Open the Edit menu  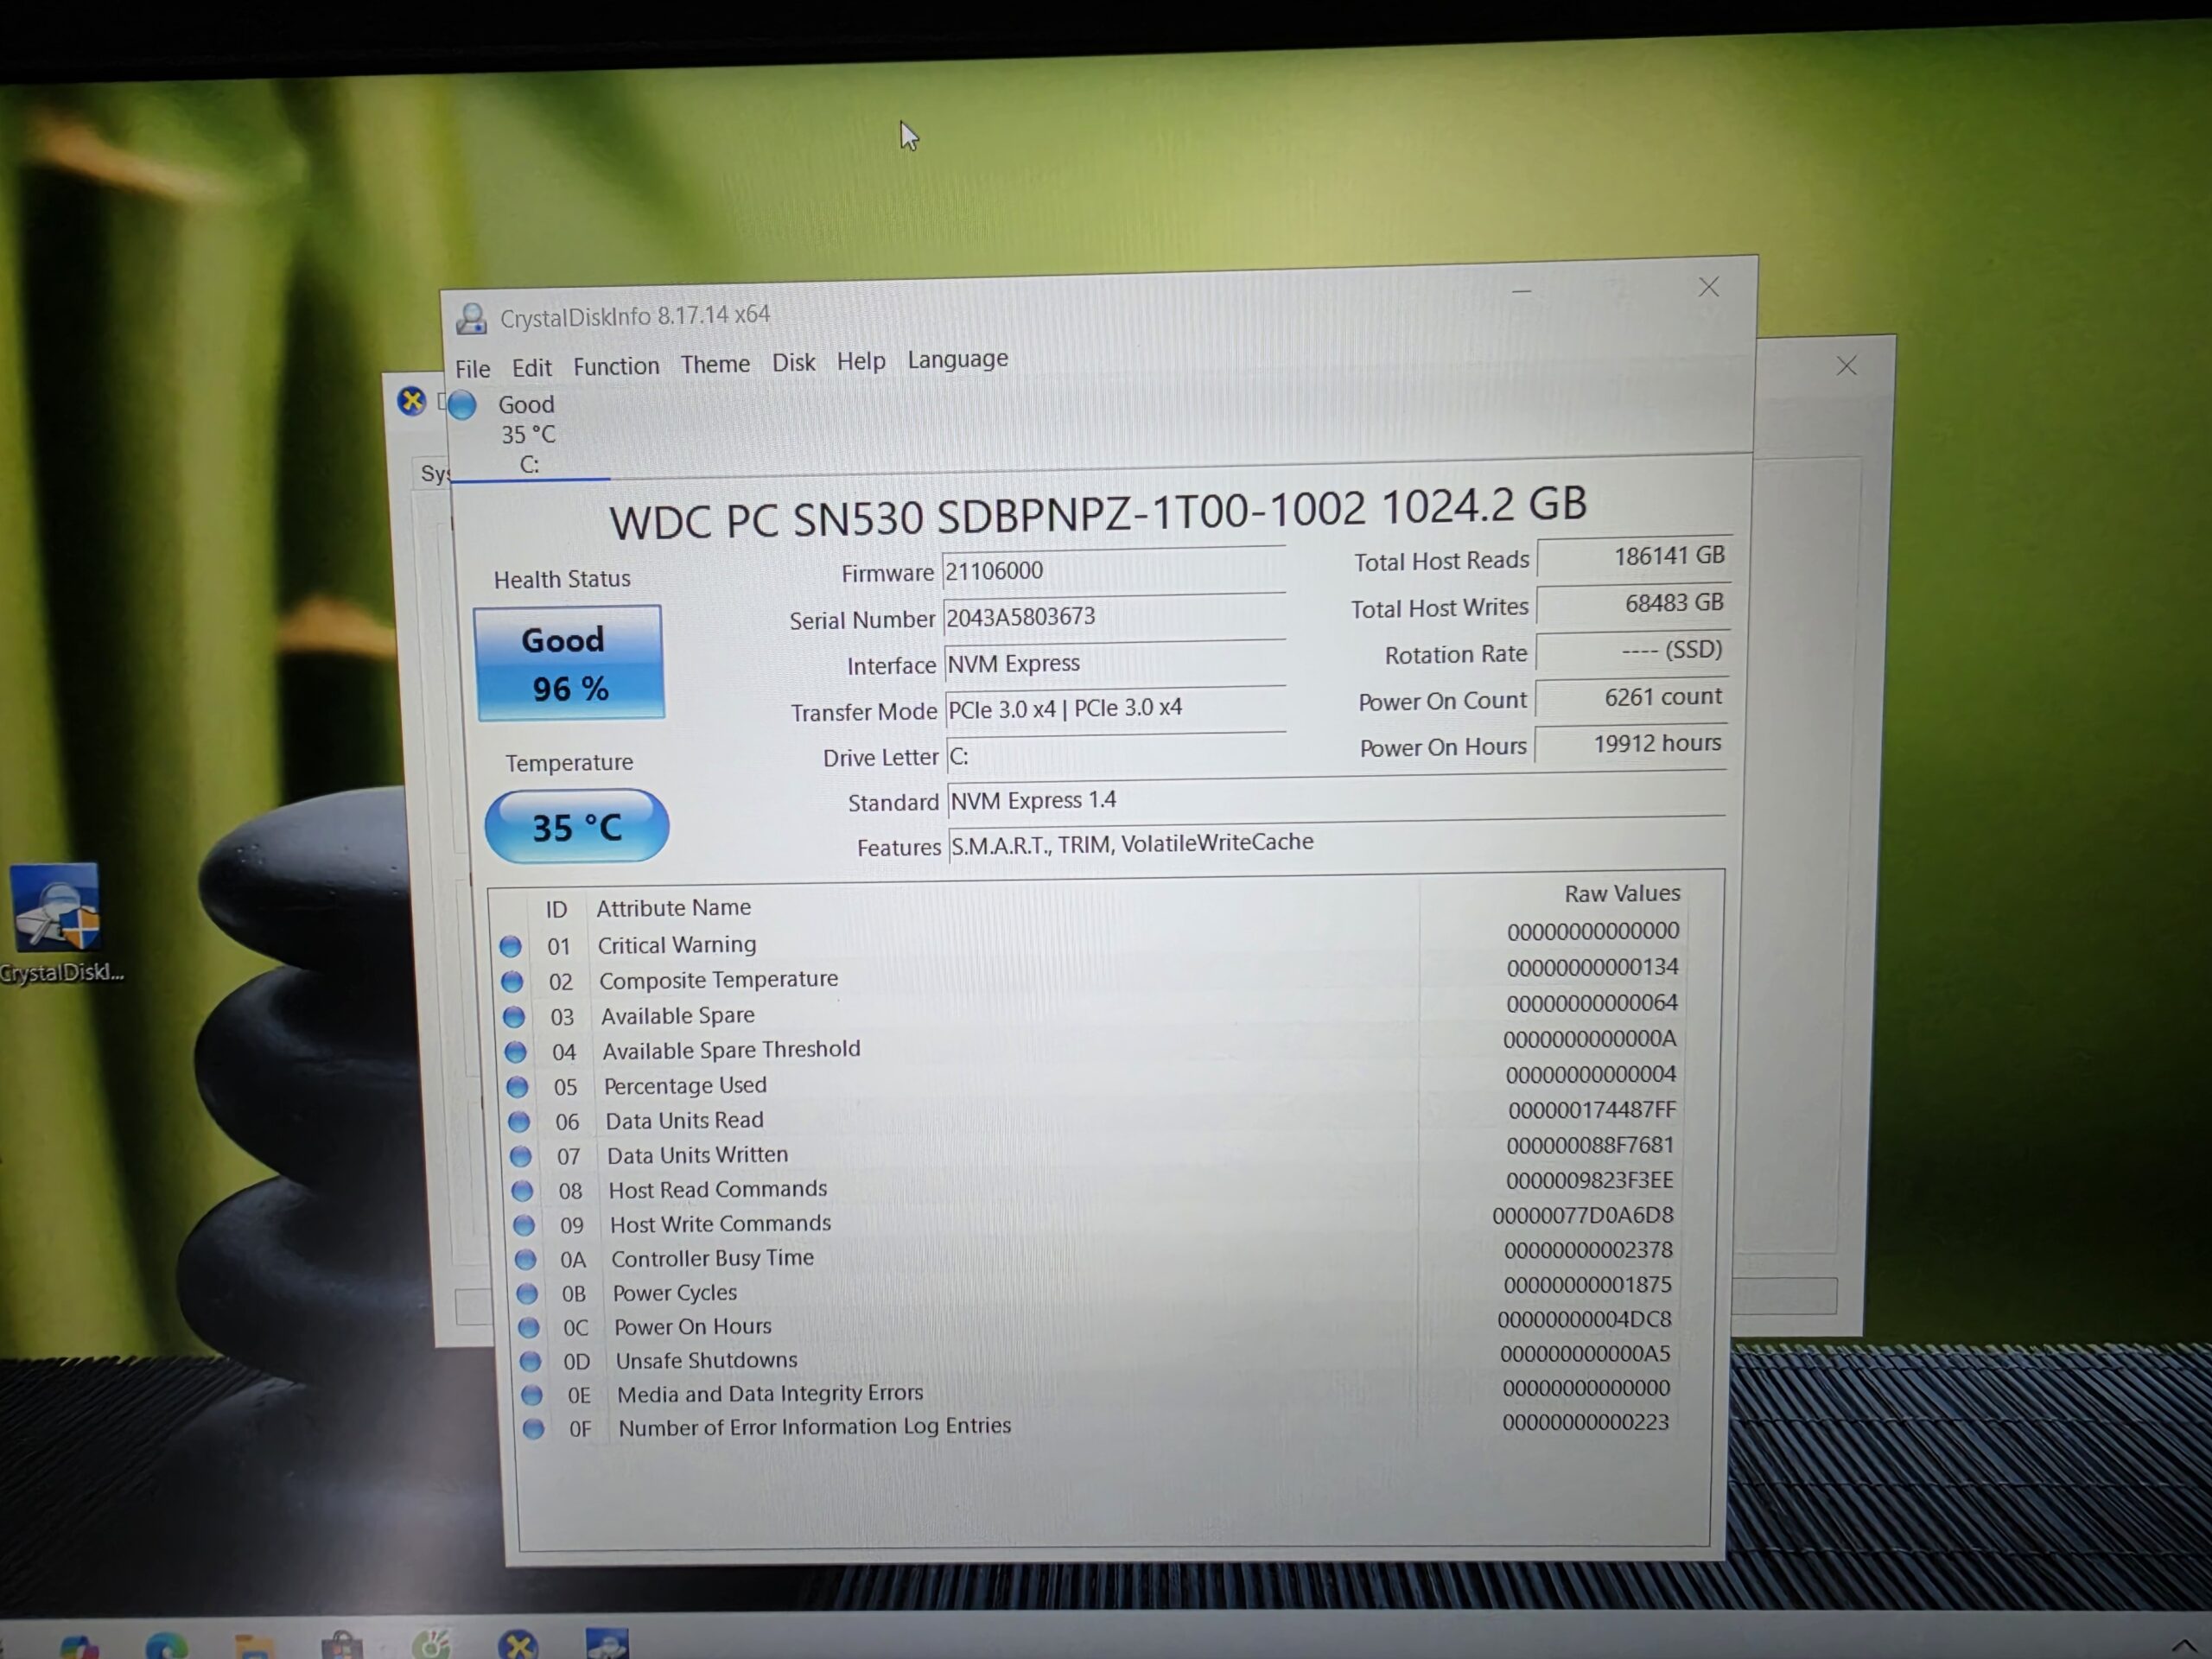point(531,368)
